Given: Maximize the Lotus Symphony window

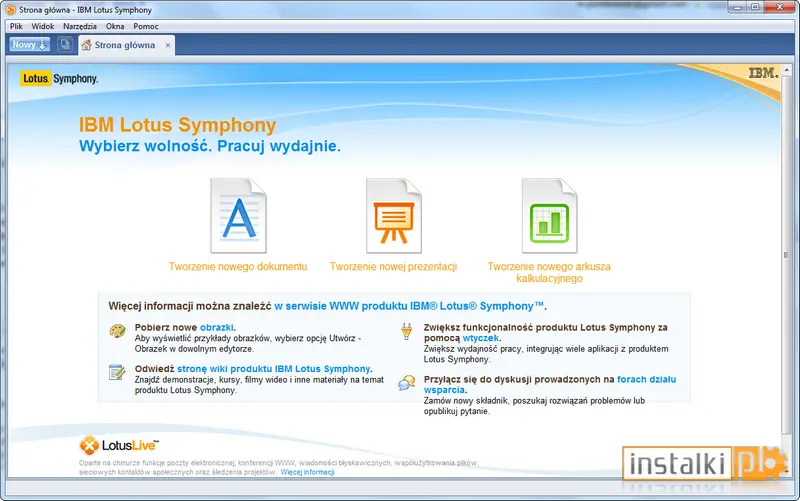Looking at the screenshot, I should click(x=755, y=7).
